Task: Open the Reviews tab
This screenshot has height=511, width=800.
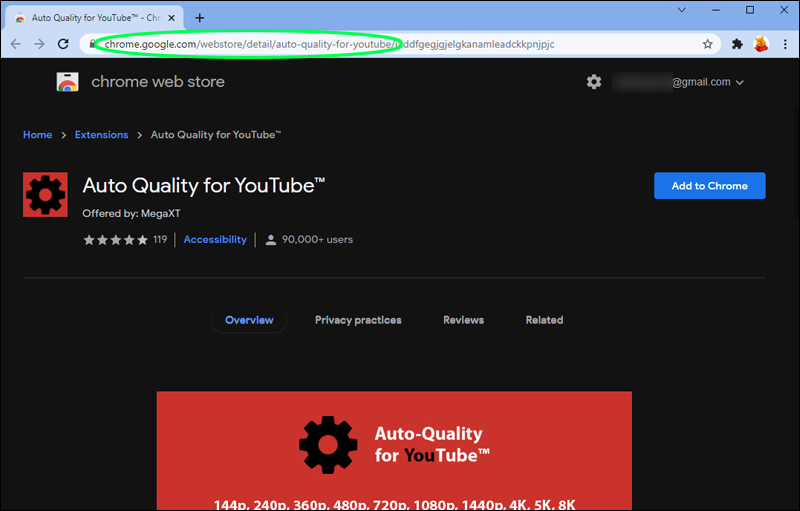Action: 463,320
